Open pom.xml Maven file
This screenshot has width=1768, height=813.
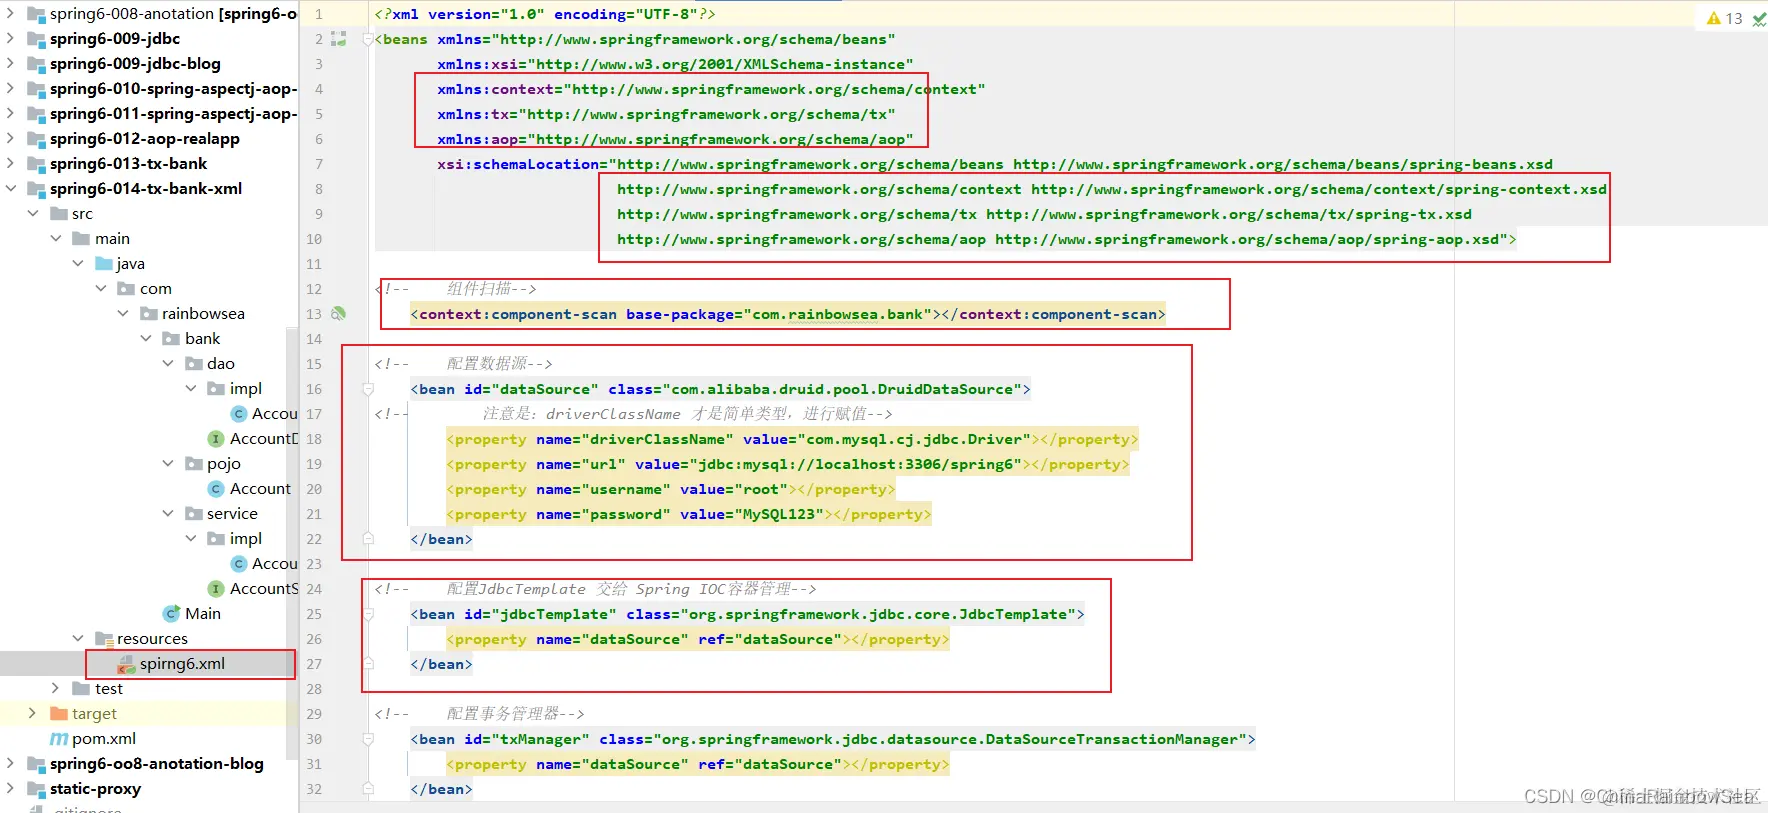(103, 738)
